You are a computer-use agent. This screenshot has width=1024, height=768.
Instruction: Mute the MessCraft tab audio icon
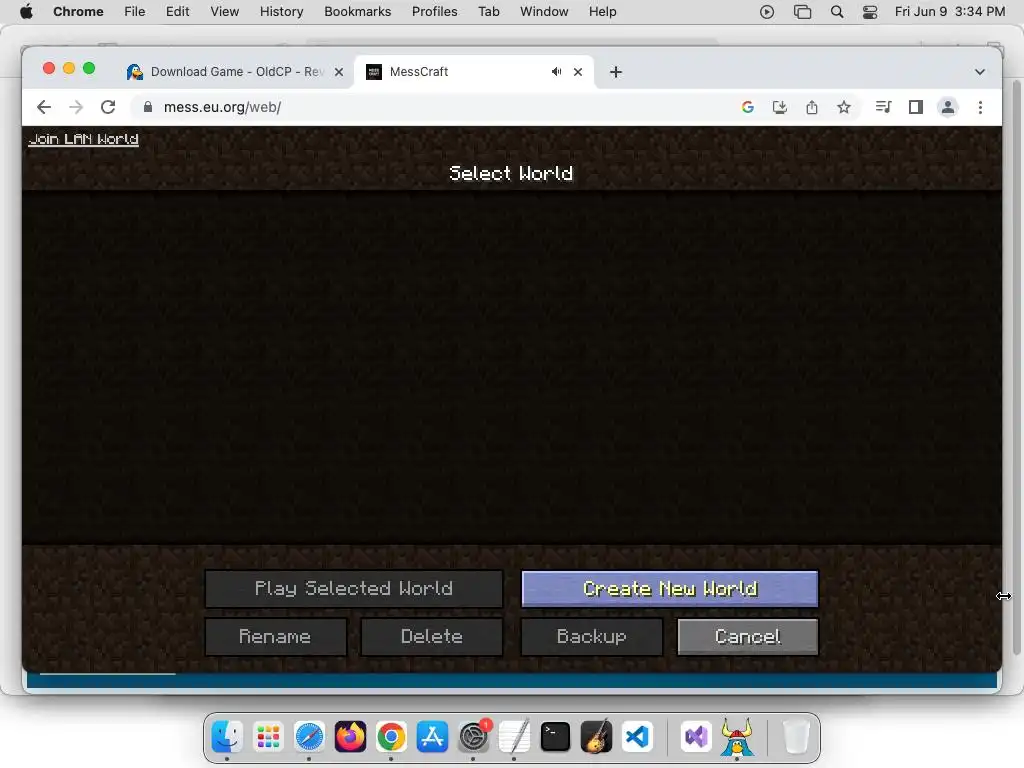556,72
